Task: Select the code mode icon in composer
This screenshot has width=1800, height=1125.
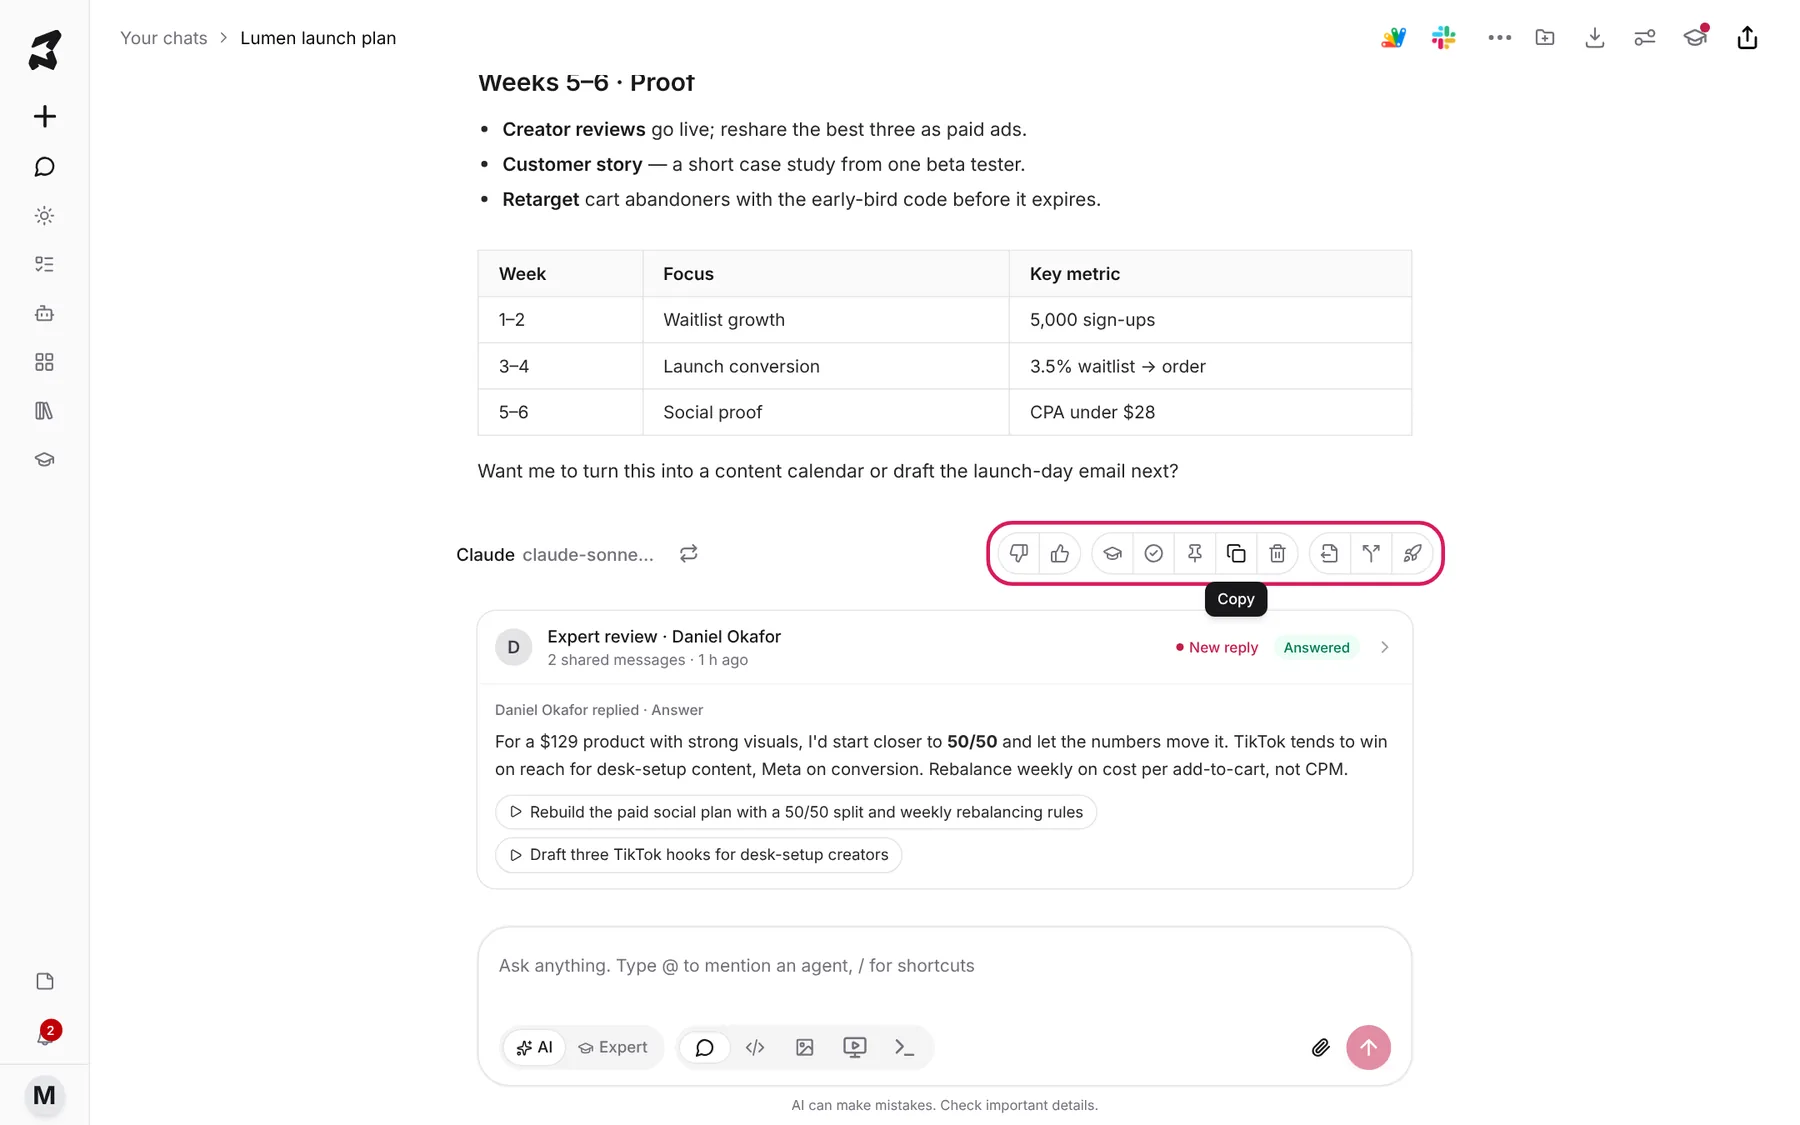Action: (x=755, y=1047)
